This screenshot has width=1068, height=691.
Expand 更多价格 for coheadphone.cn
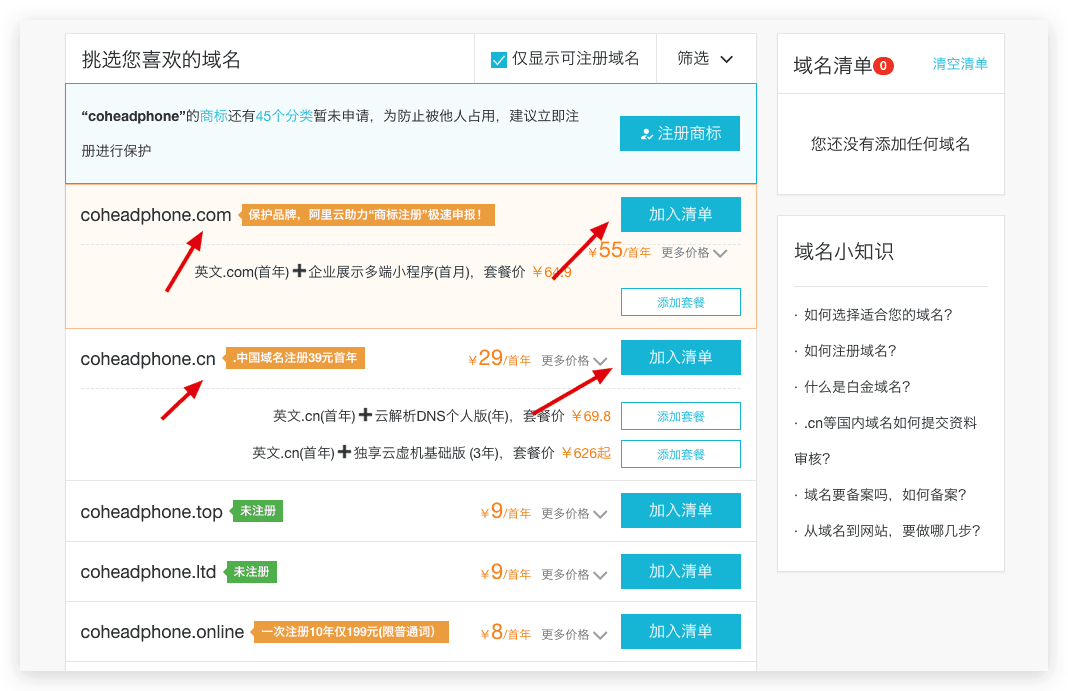click(x=574, y=360)
